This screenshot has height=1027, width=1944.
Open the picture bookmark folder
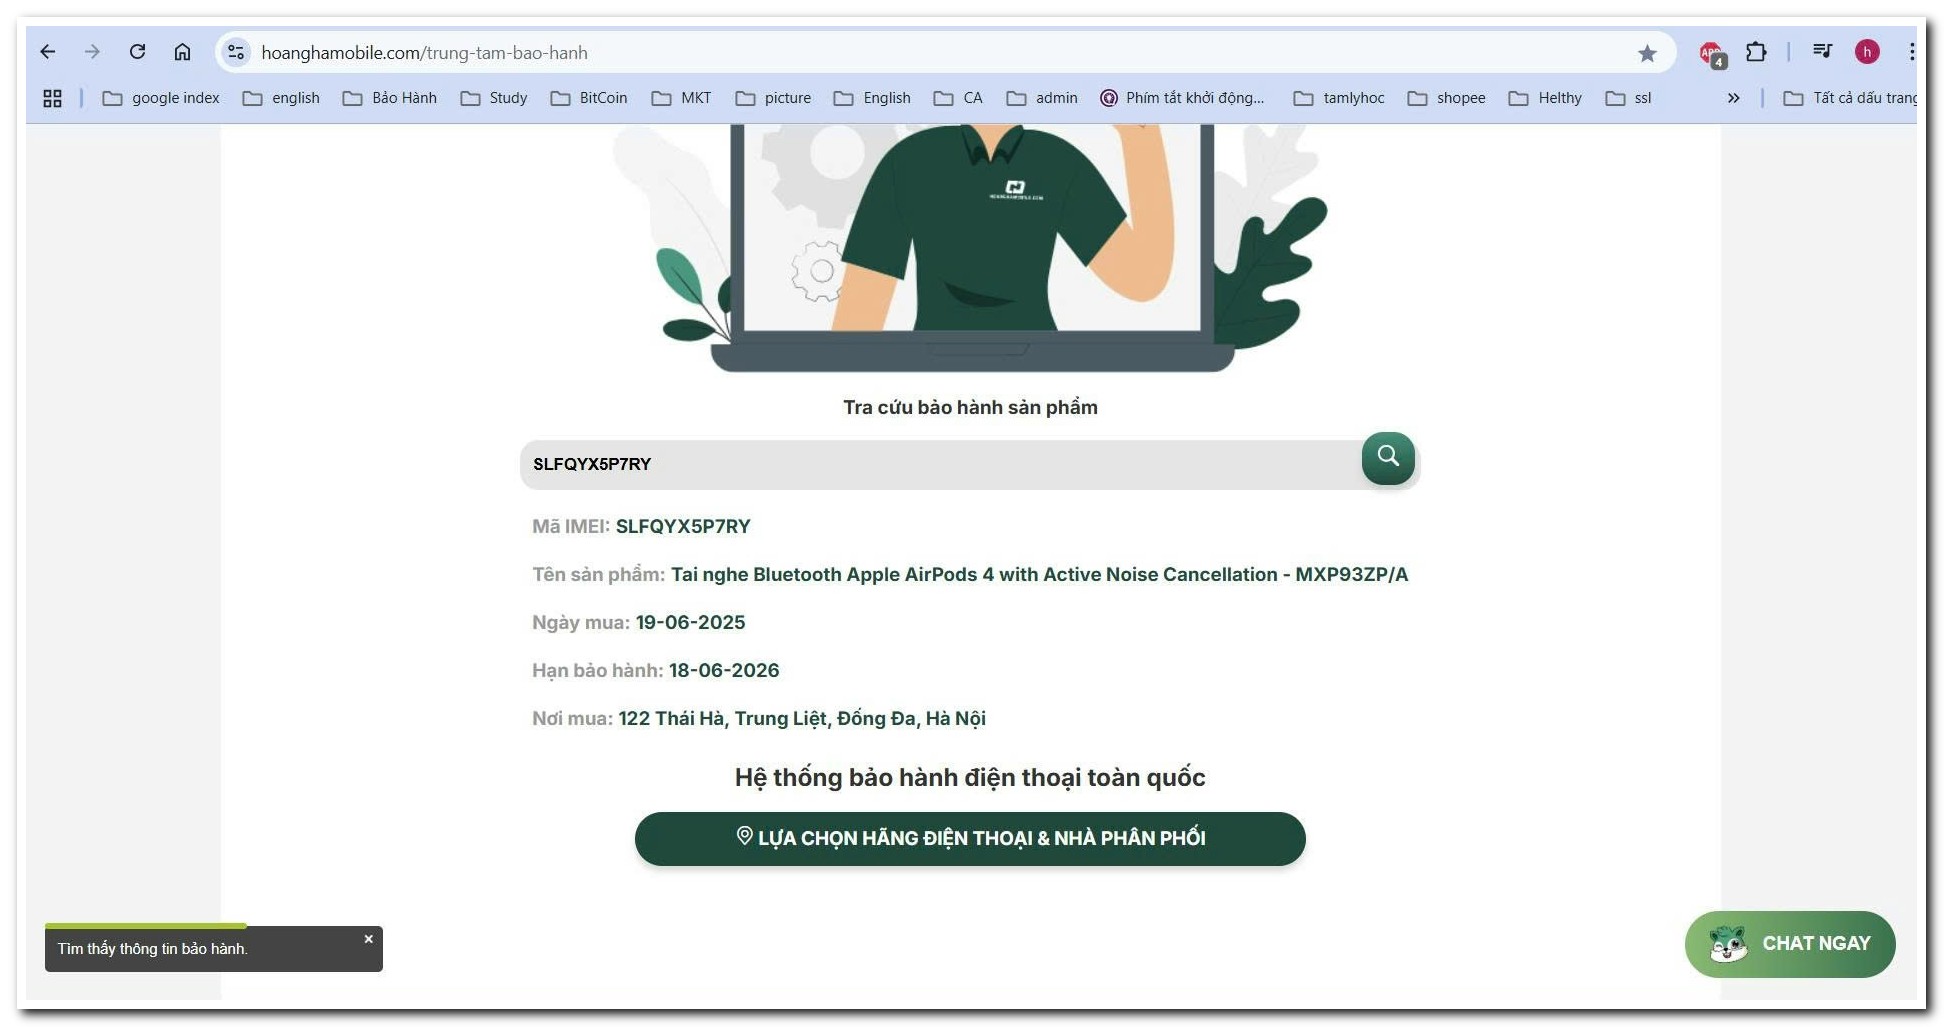(773, 98)
